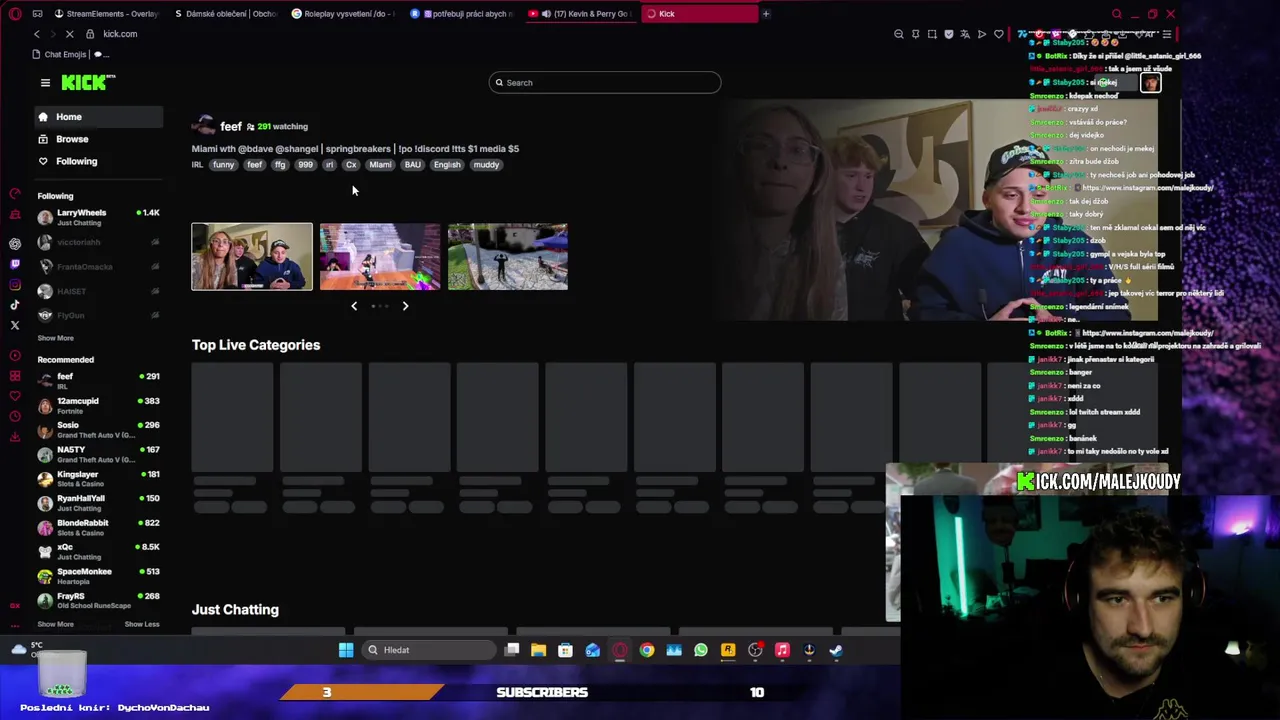Open ChatGPT in Opera sidebar

[15, 243]
